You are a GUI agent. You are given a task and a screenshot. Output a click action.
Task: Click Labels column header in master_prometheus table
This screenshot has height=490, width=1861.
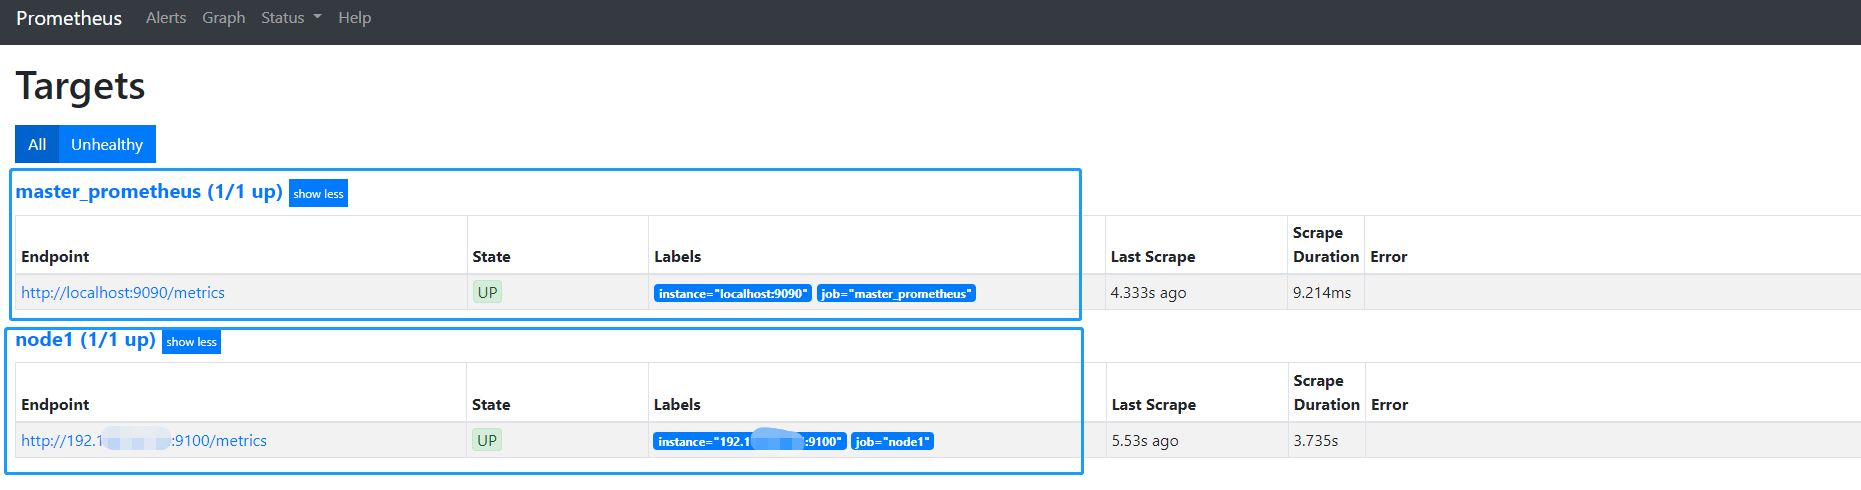coord(678,257)
